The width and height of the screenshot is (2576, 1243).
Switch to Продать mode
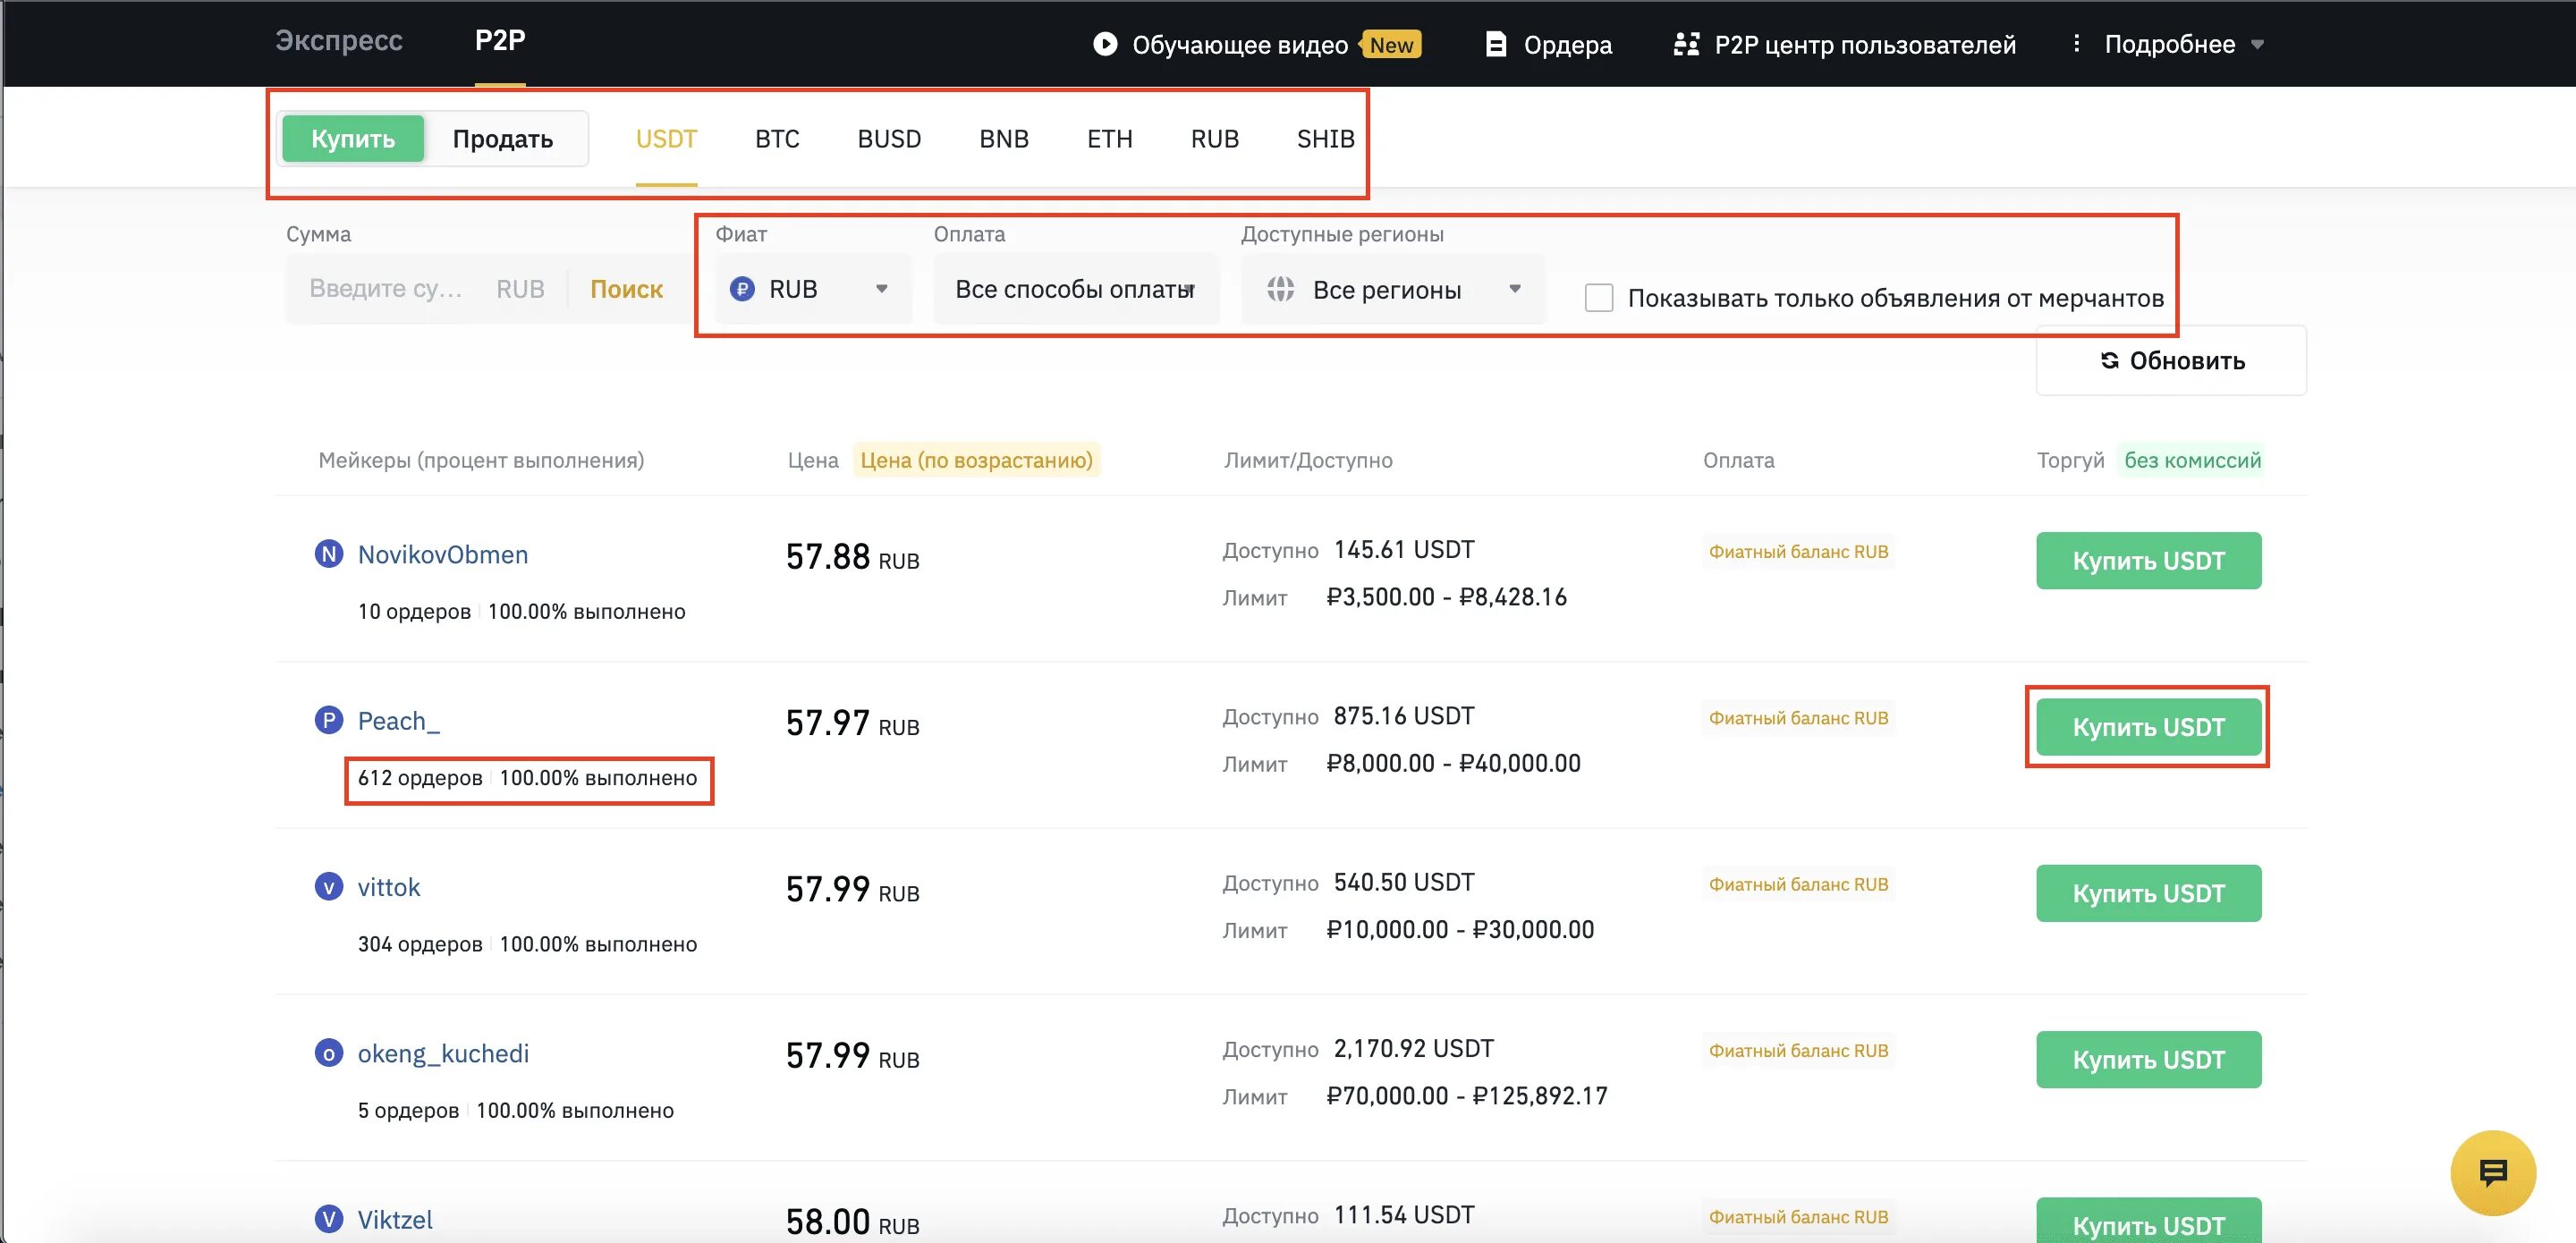(503, 138)
